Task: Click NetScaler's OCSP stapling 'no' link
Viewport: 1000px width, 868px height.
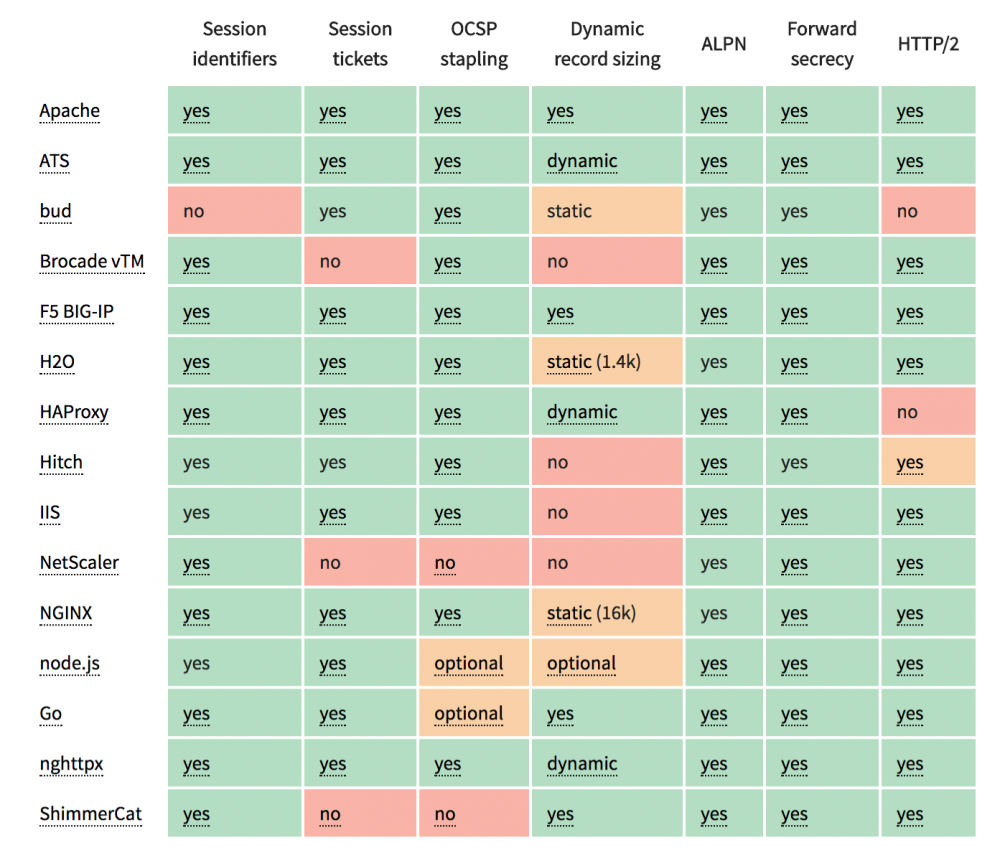Action: click(445, 563)
